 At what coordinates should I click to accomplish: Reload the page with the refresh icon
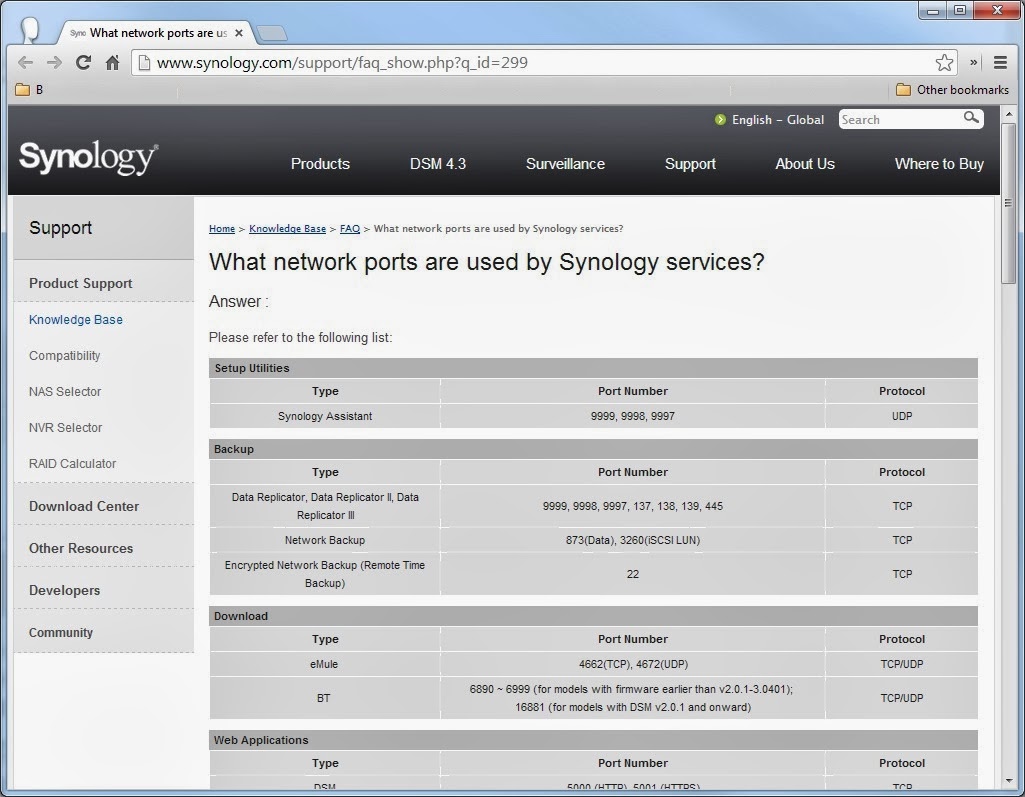[83, 63]
